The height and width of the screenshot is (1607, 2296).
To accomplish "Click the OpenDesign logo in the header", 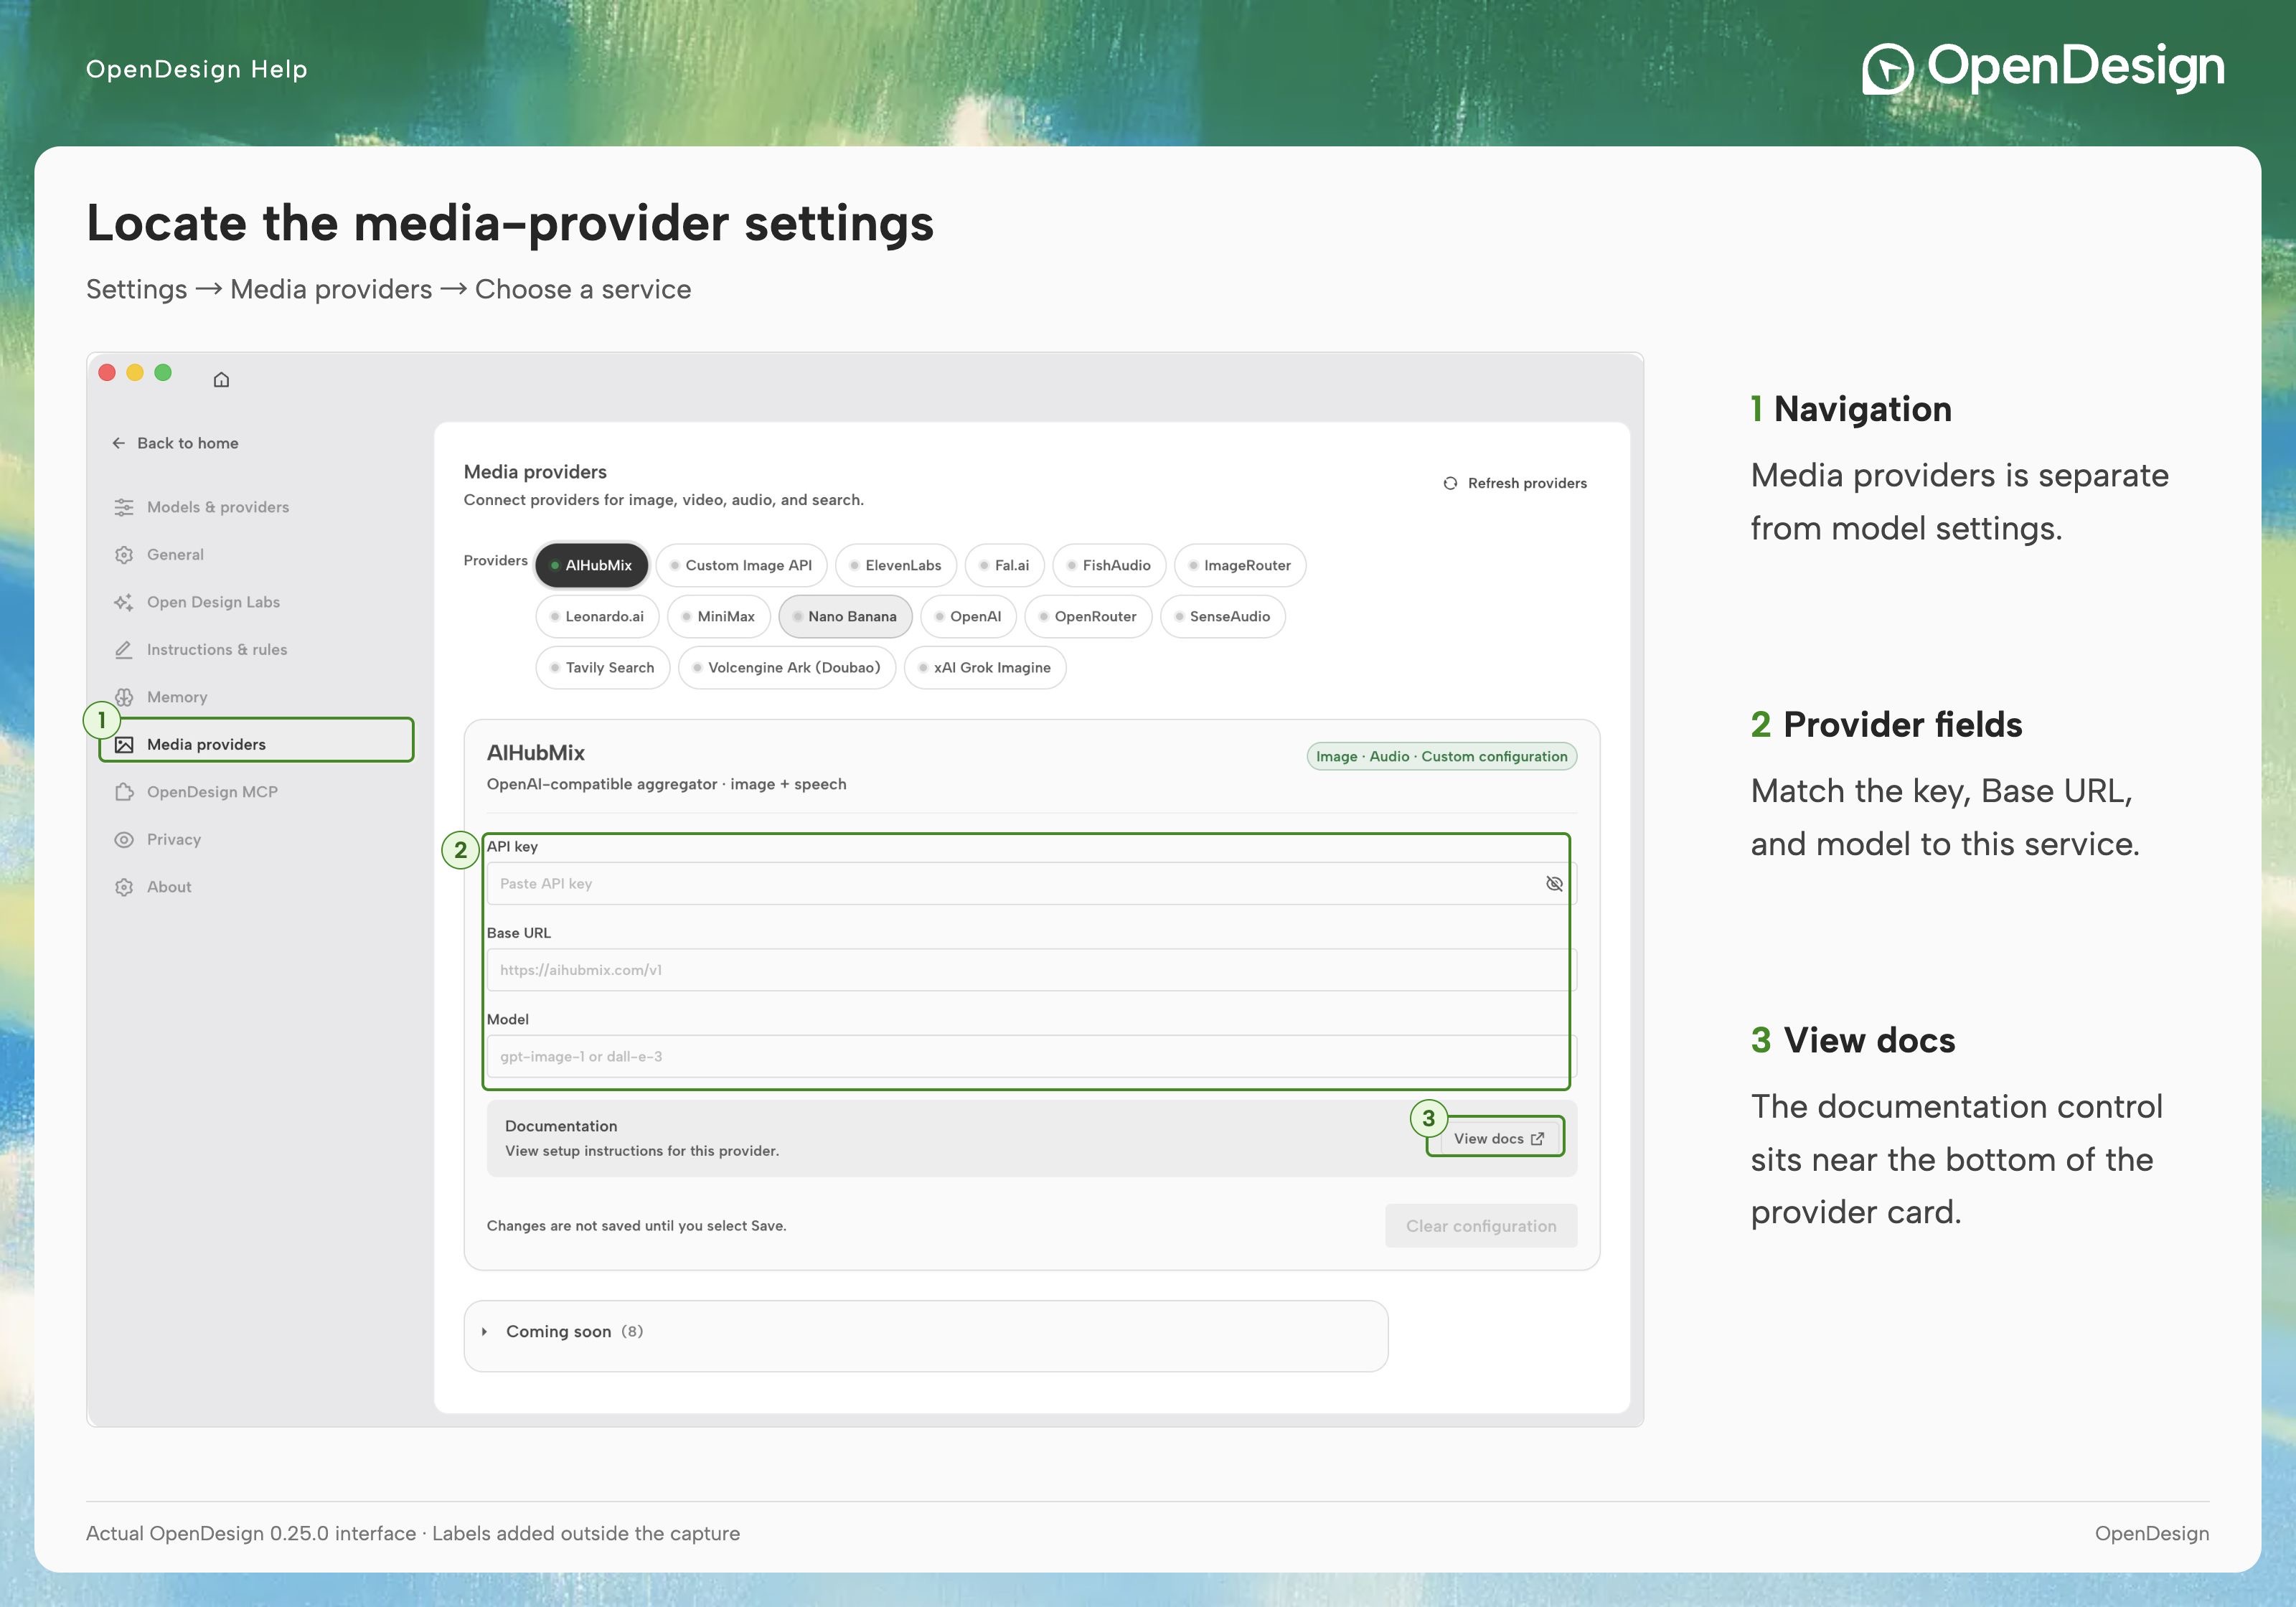I will click(x=2043, y=68).
